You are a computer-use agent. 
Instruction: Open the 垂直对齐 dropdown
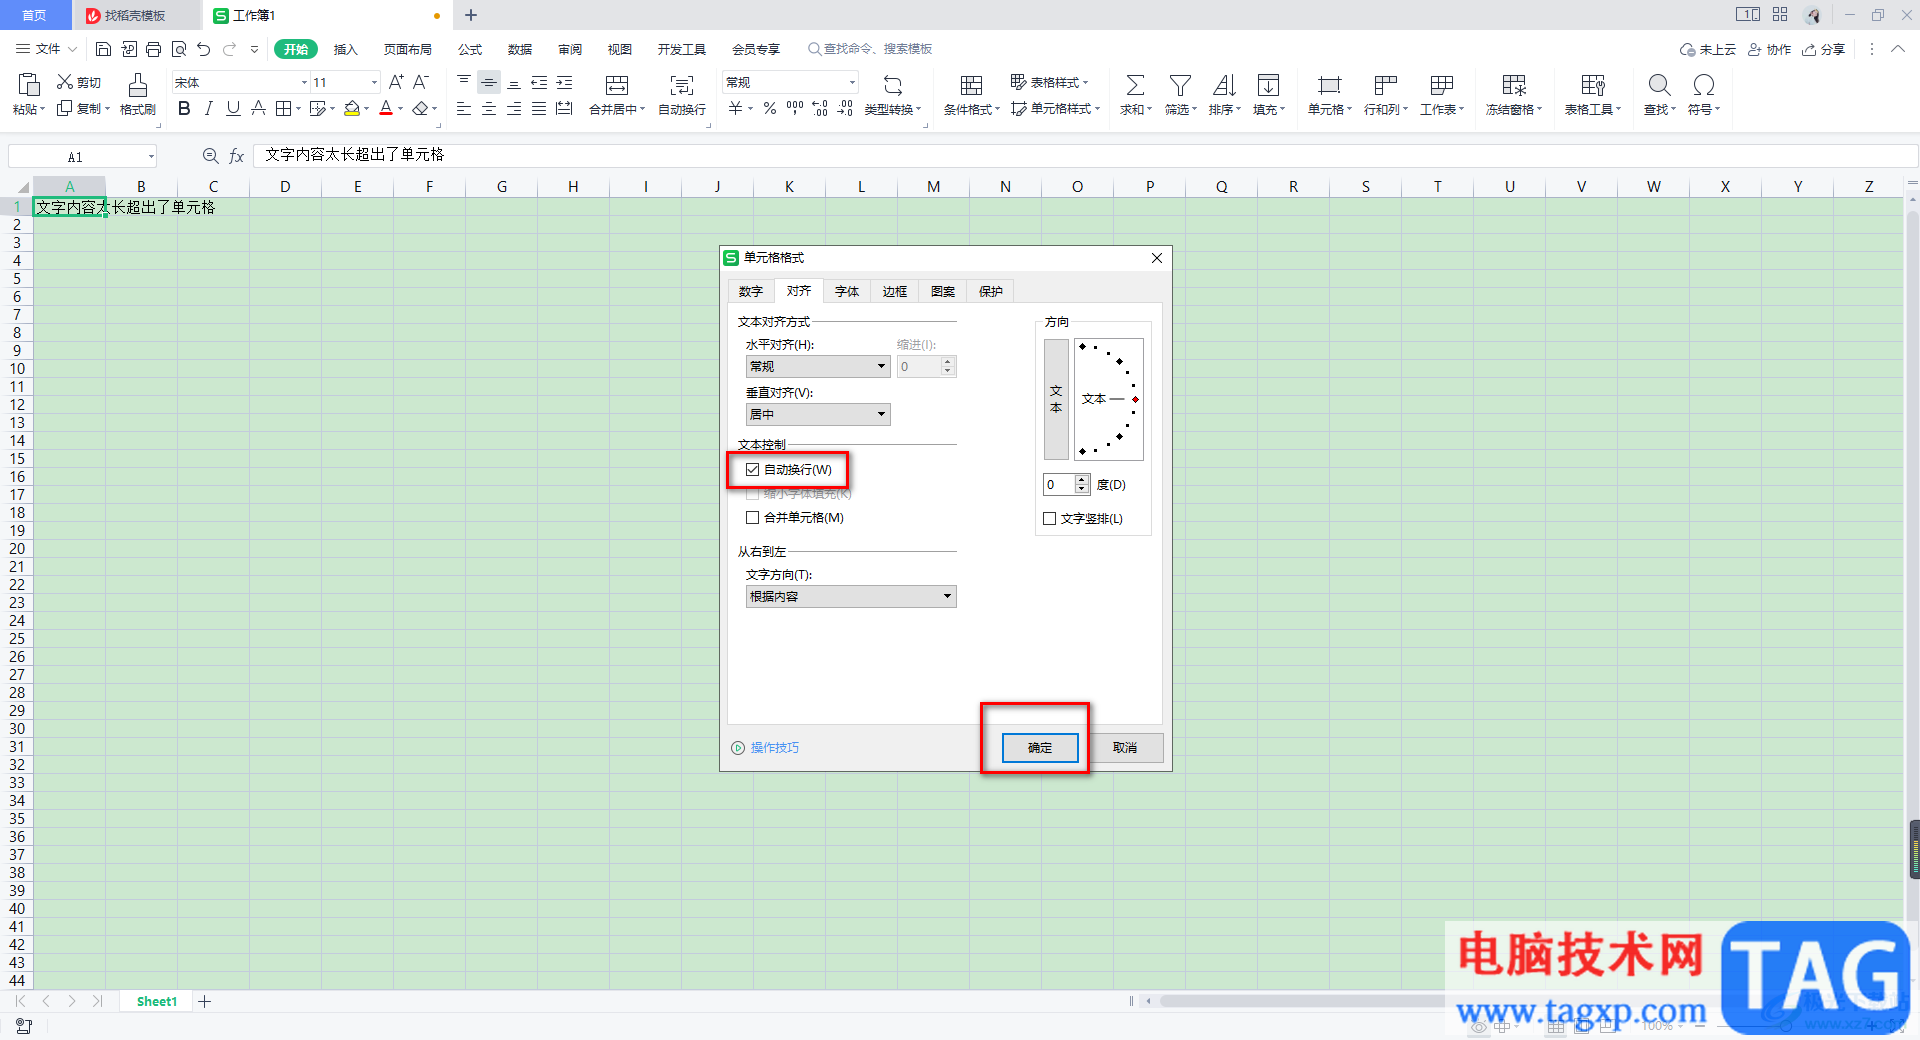(x=818, y=415)
